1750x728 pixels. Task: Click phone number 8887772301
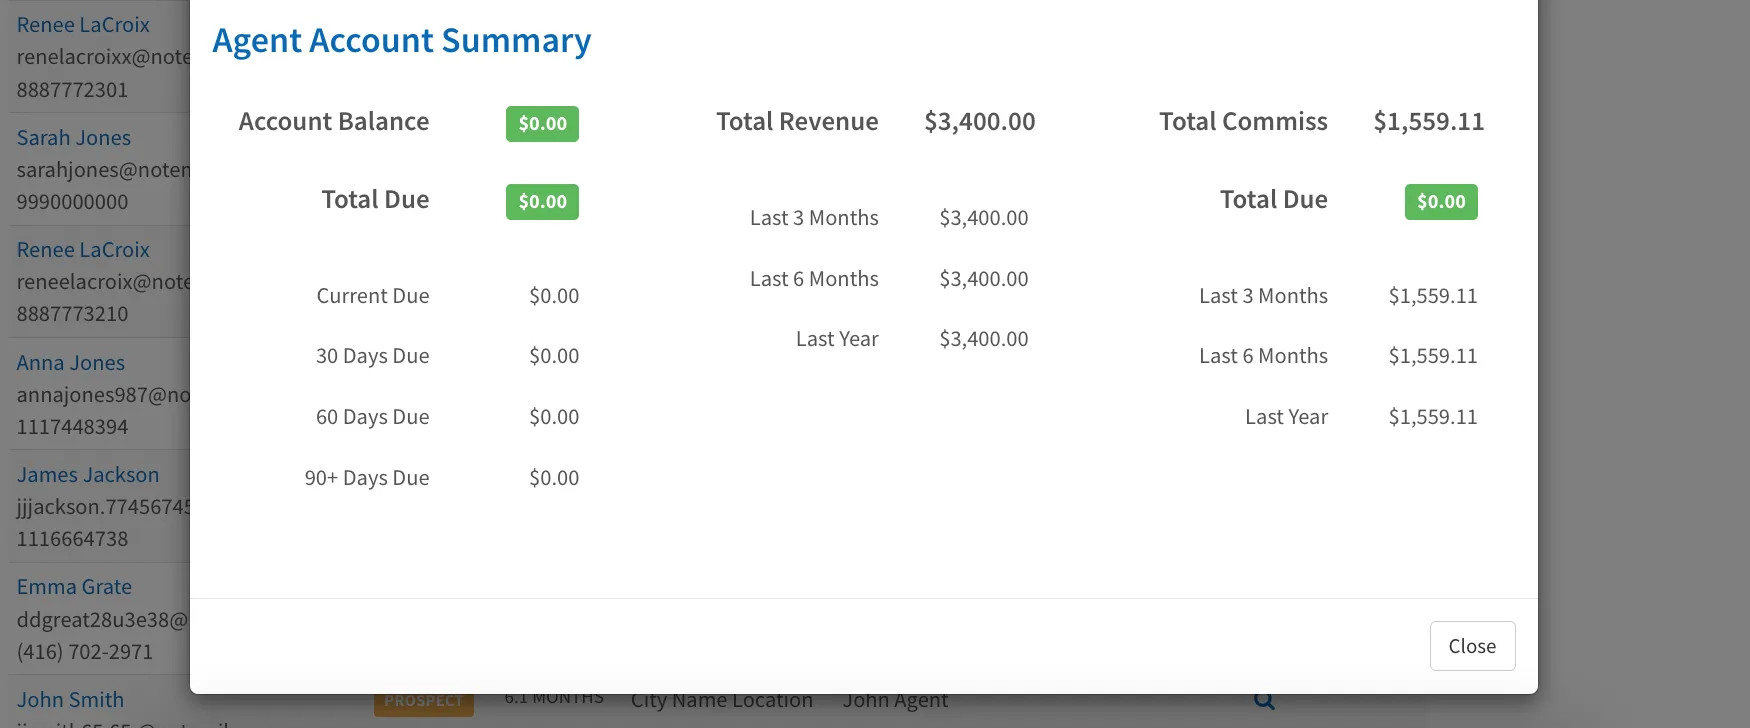pyautogui.click(x=72, y=90)
